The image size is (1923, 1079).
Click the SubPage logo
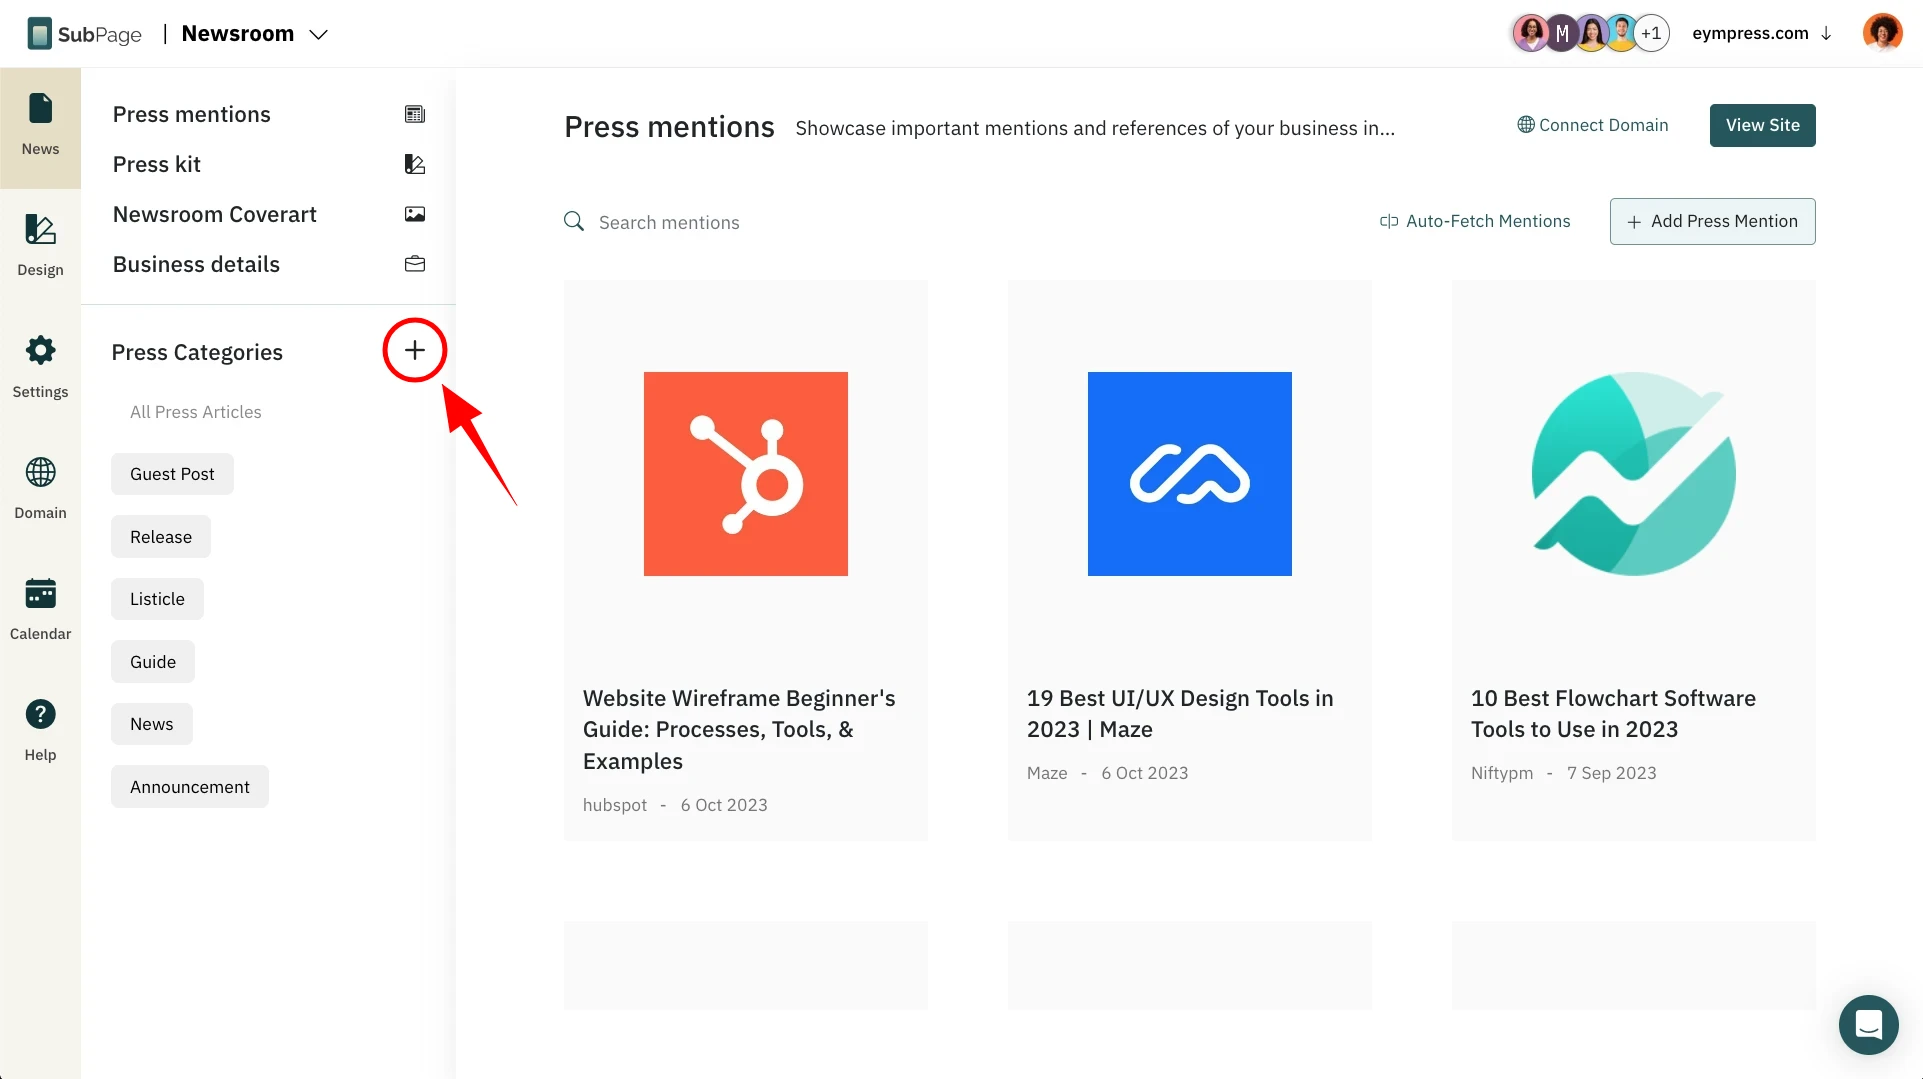(84, 34)
